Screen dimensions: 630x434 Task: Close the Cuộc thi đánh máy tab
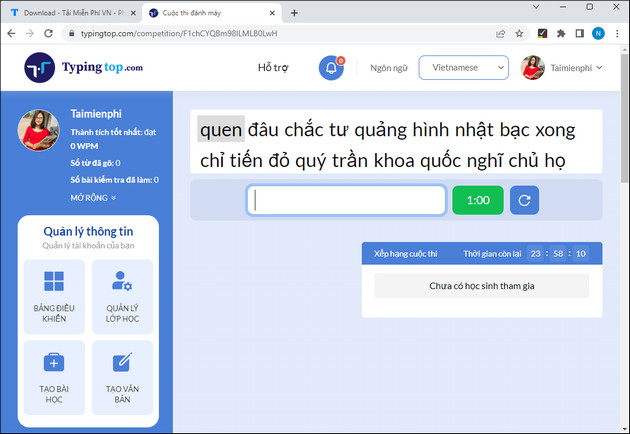pos(272,13)
